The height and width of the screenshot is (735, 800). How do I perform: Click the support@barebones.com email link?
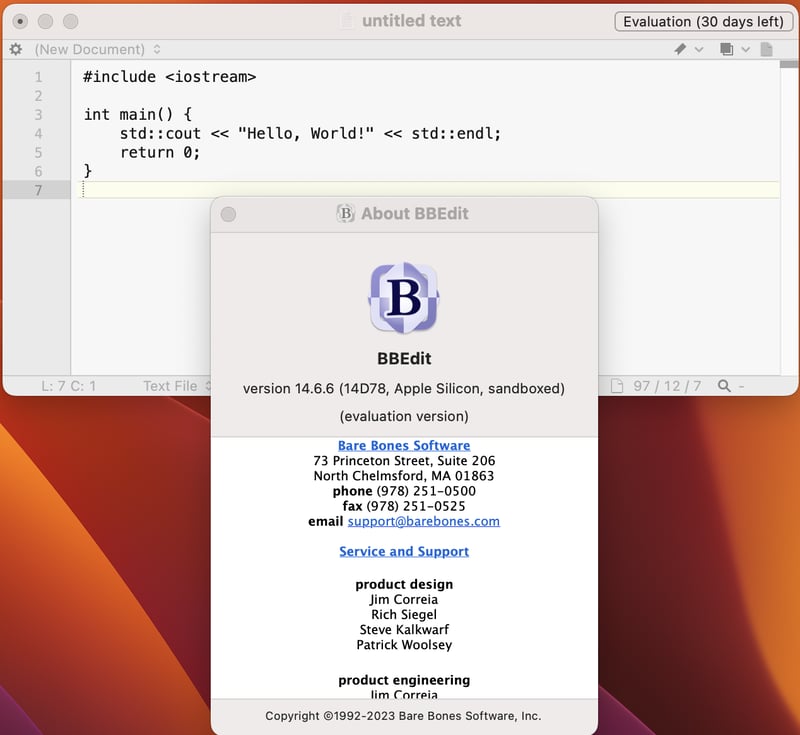(x=423, y=521)
